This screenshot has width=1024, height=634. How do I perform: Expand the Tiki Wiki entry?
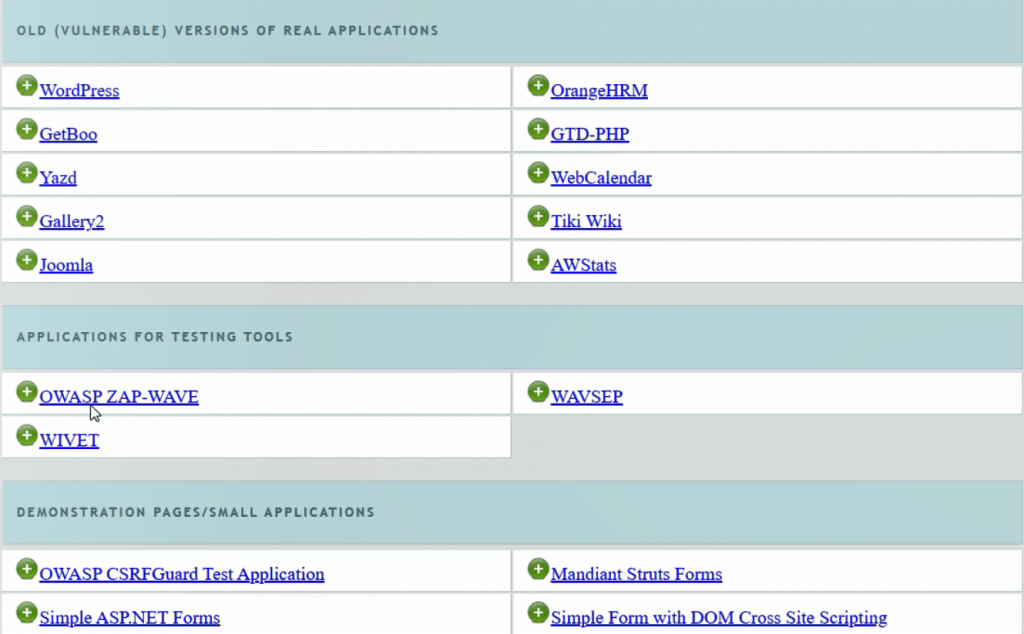(x=538, y=216)
